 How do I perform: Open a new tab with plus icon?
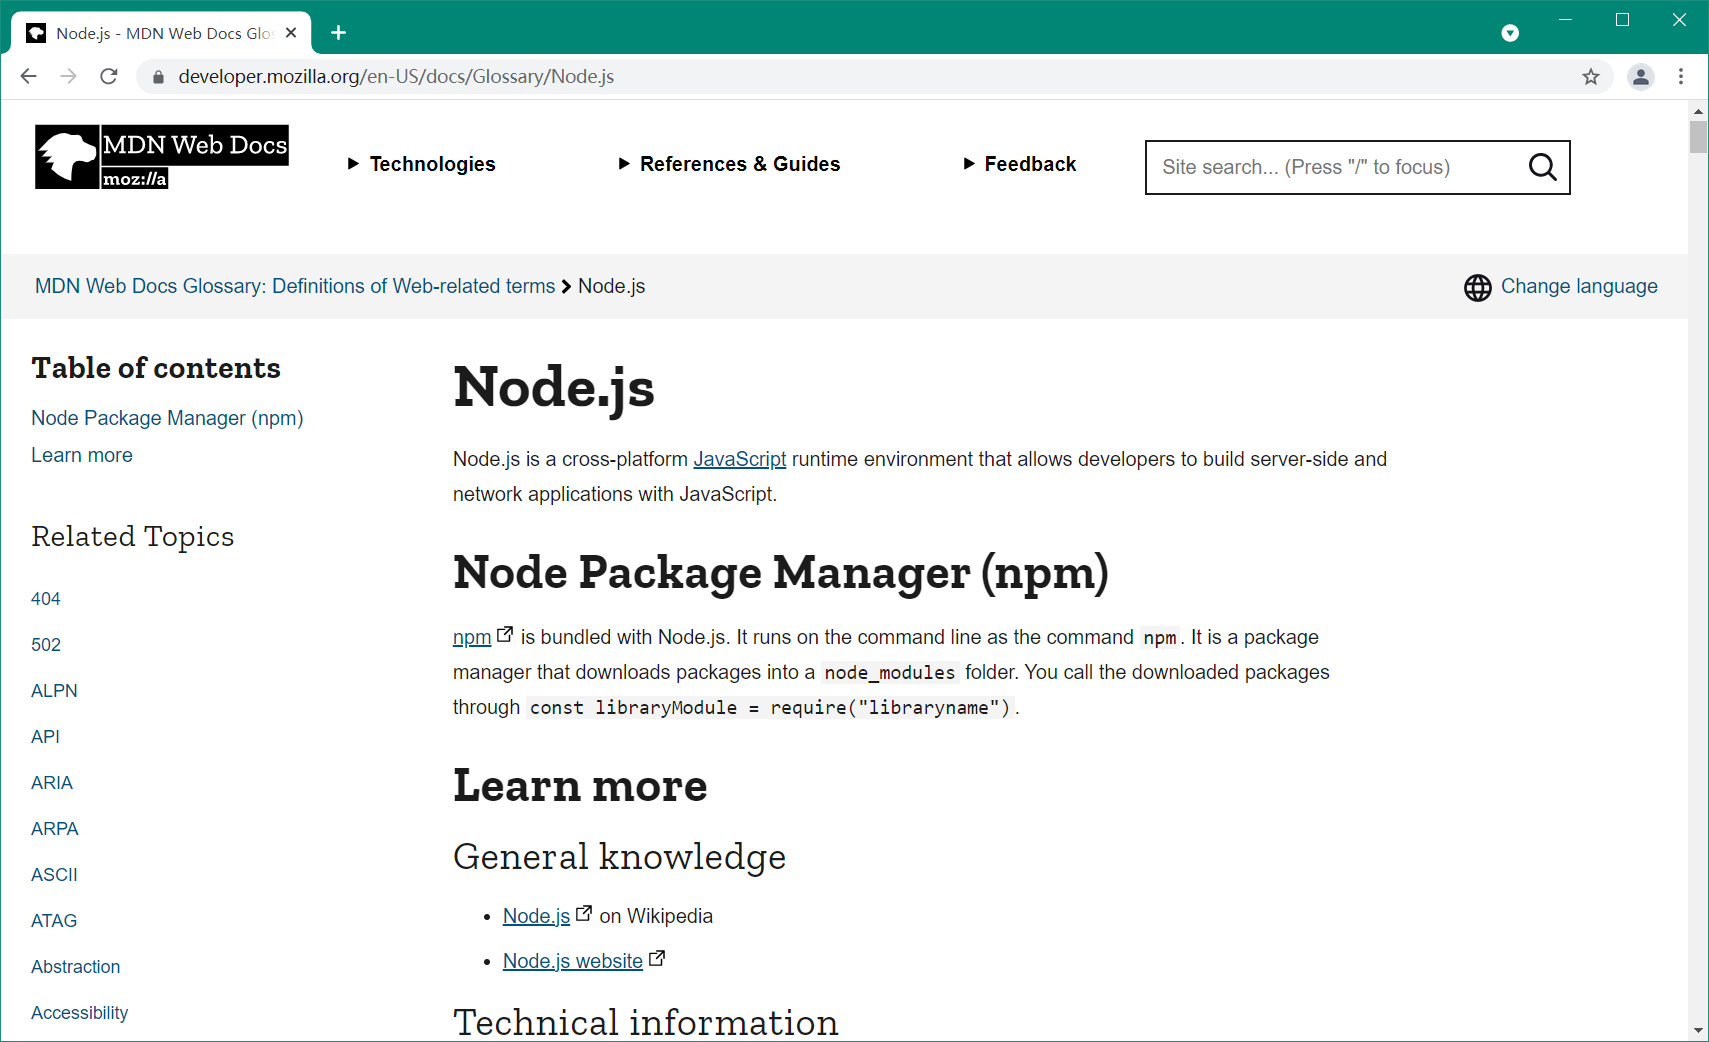pyautogui.click(x=338, y=33)
